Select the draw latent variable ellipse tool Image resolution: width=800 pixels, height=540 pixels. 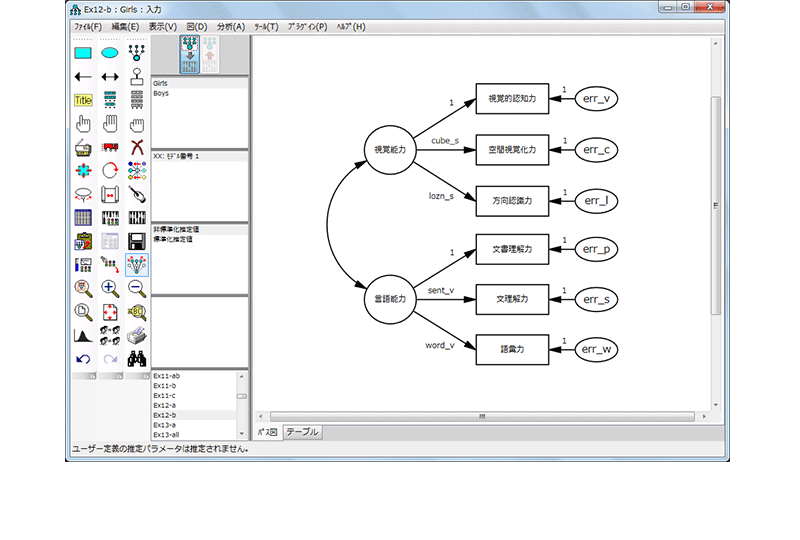click(110, 52)
